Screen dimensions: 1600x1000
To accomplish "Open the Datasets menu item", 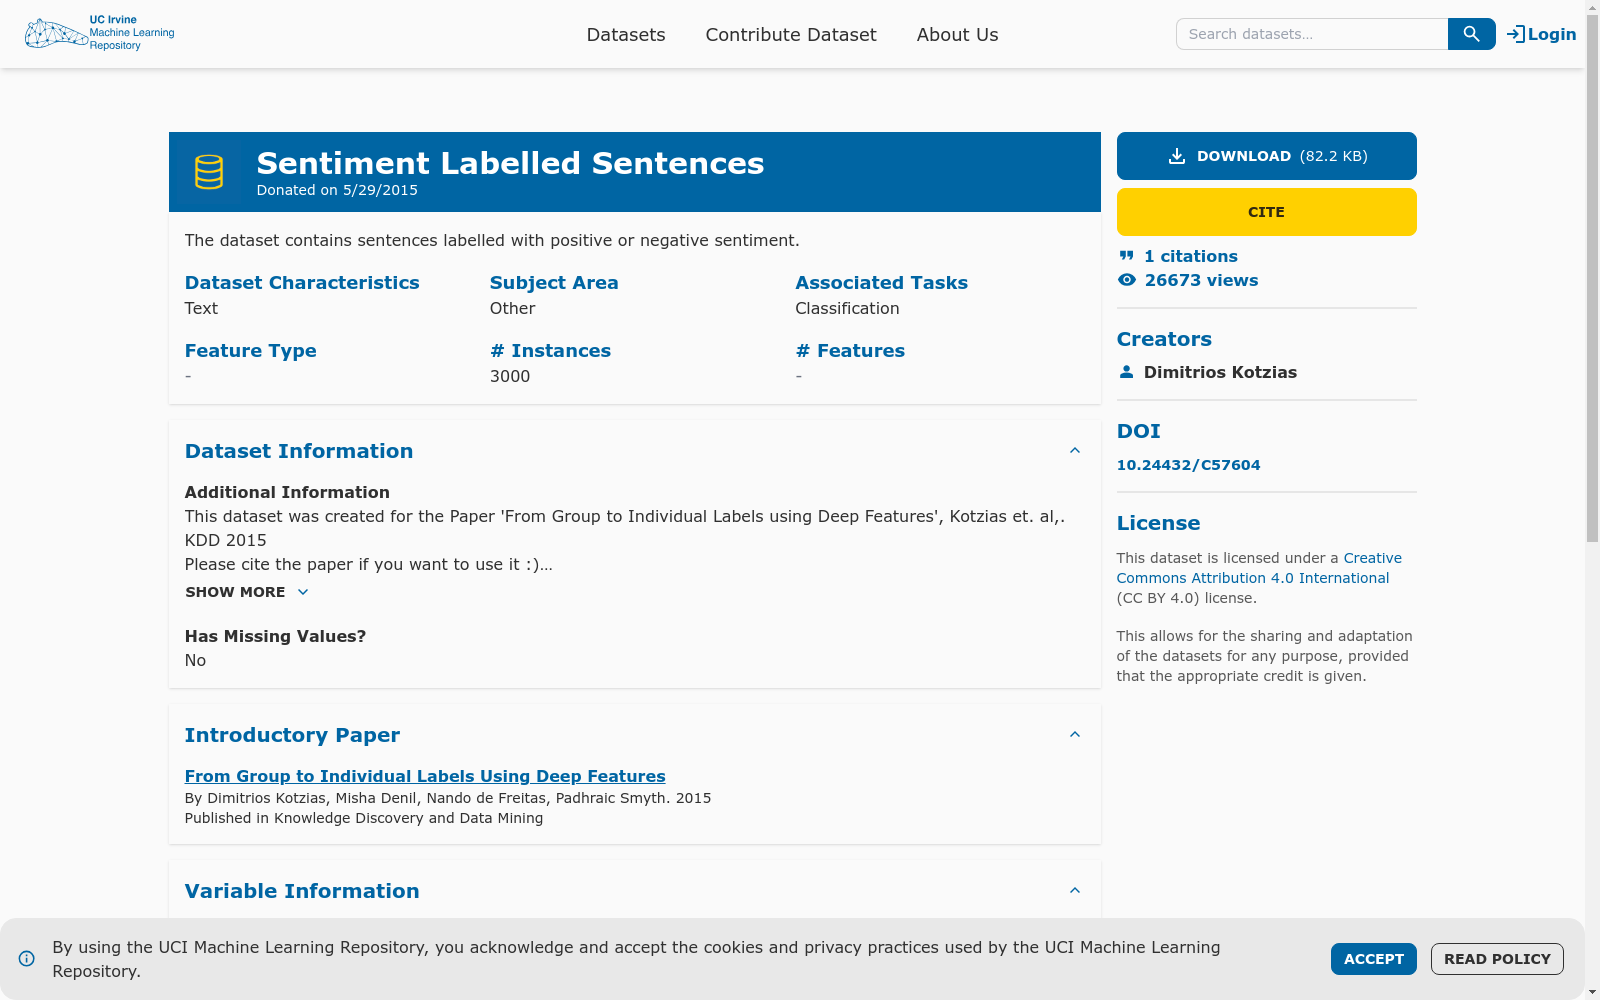I will click(x=626, y=35).
